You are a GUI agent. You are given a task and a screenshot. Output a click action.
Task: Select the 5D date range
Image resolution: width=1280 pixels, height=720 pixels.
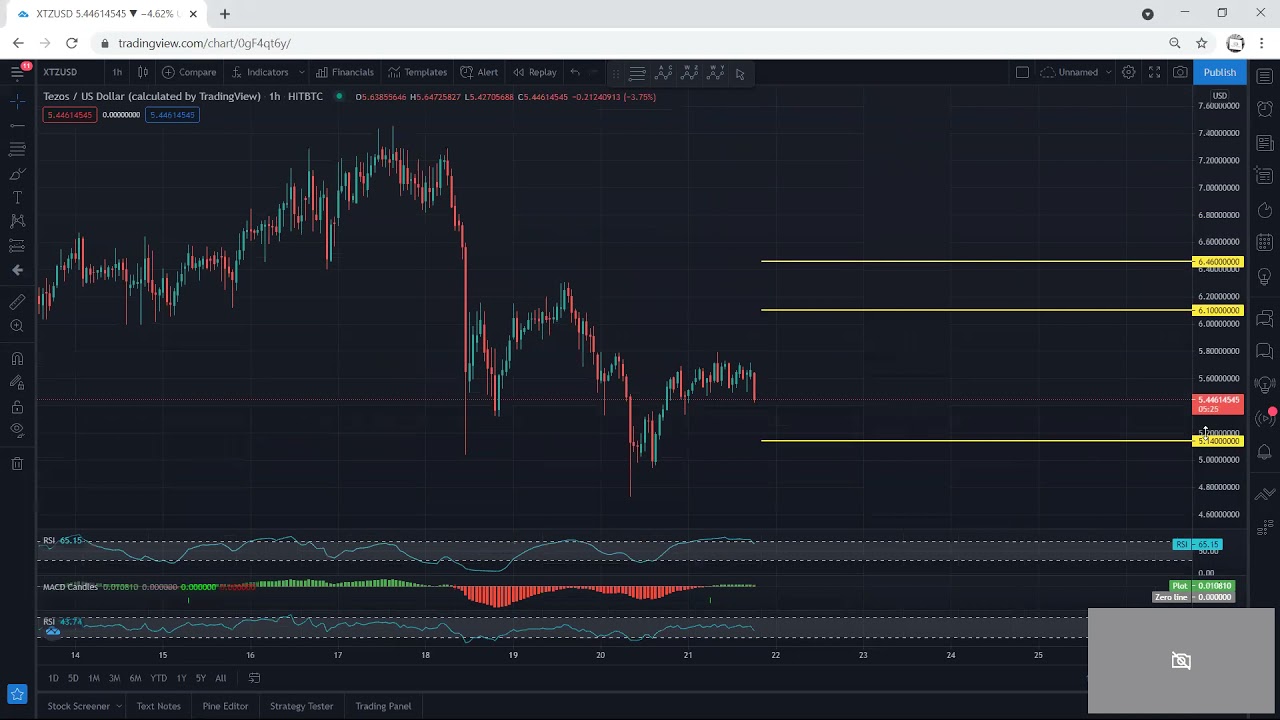(x=73, y=678)
